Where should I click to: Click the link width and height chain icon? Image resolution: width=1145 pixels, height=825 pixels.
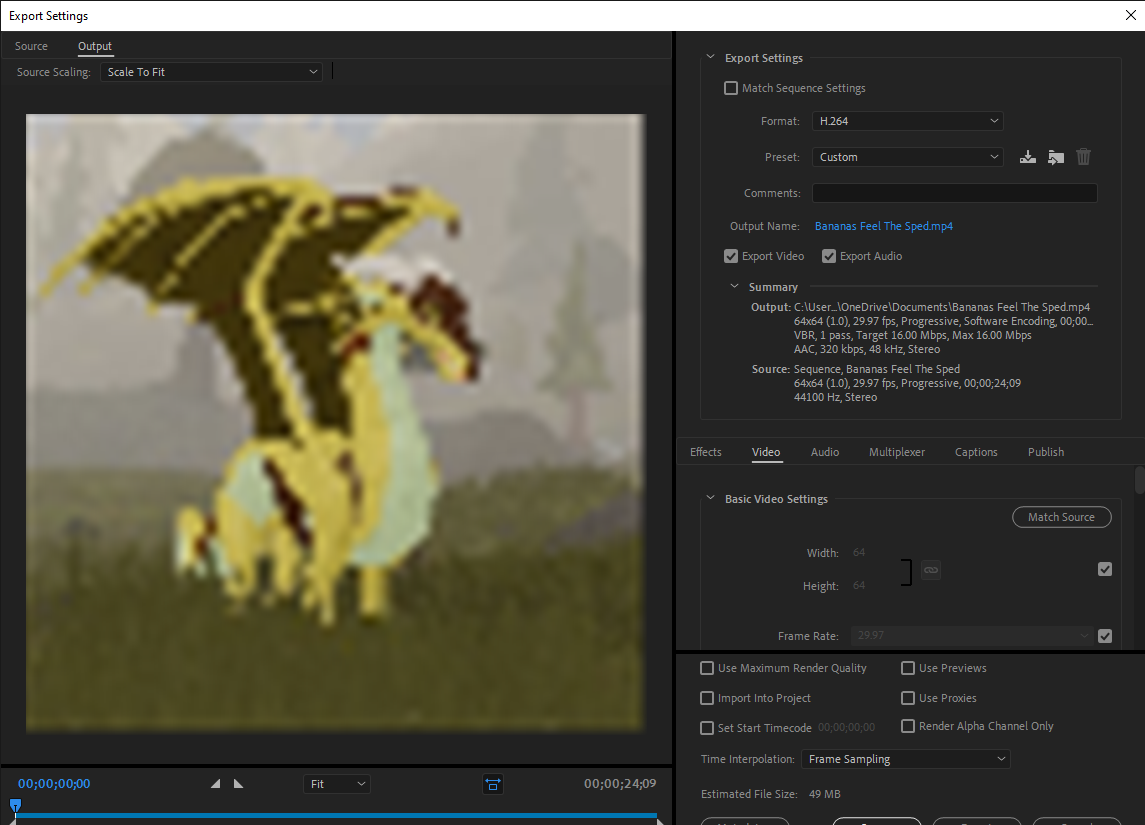coord(930,569)
